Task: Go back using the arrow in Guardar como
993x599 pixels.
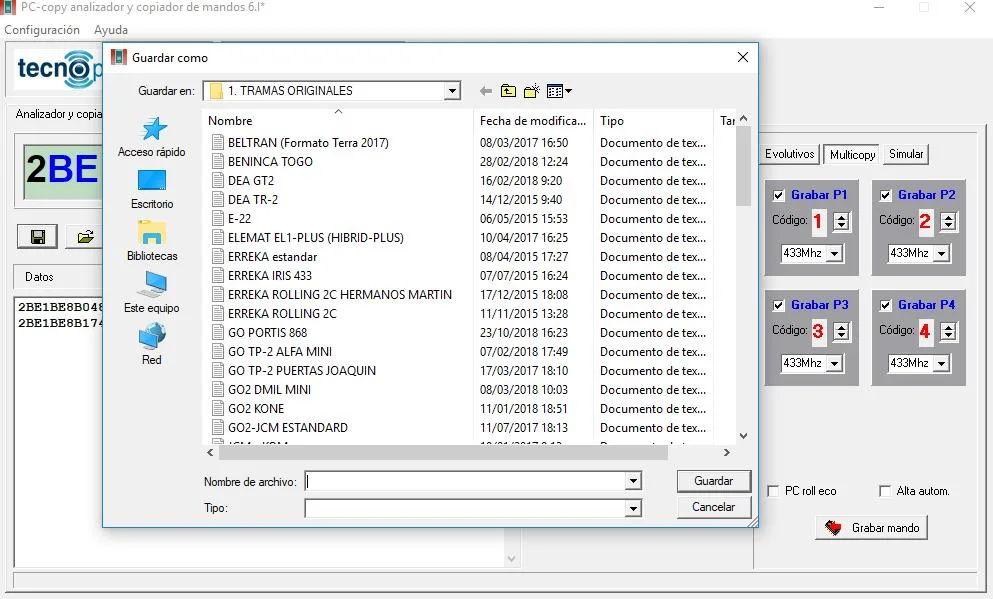Action: pos(486,91)
